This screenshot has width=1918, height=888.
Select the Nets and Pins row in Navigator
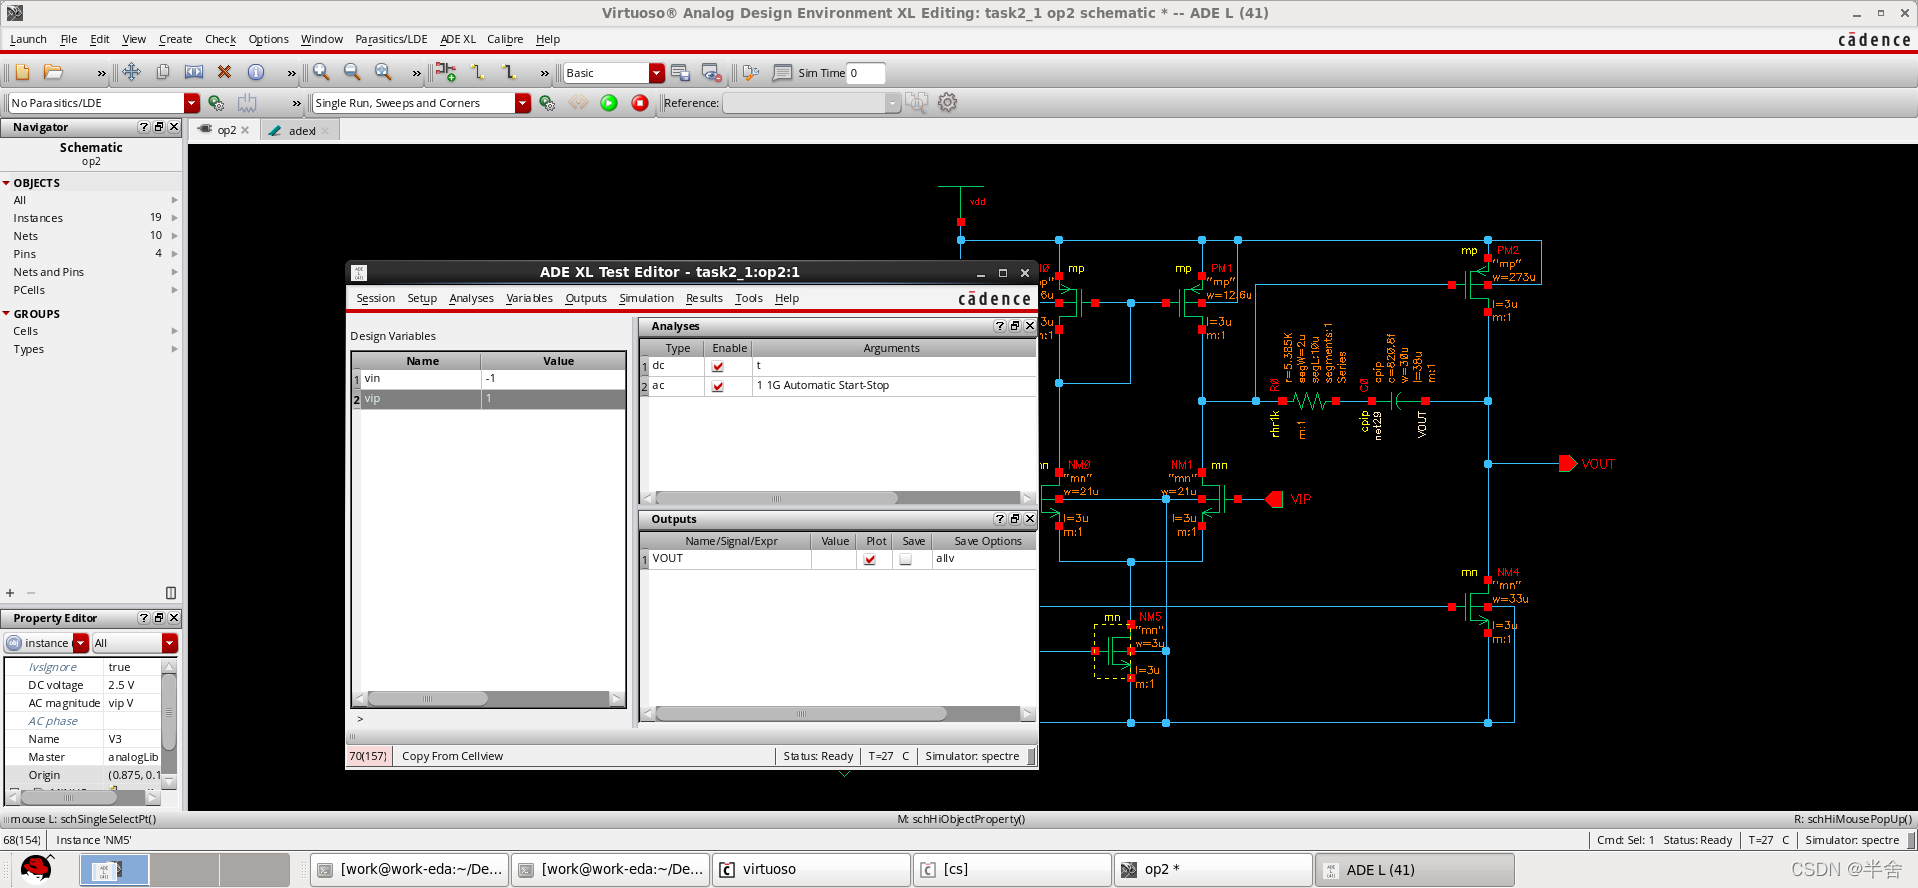[48, 272]
